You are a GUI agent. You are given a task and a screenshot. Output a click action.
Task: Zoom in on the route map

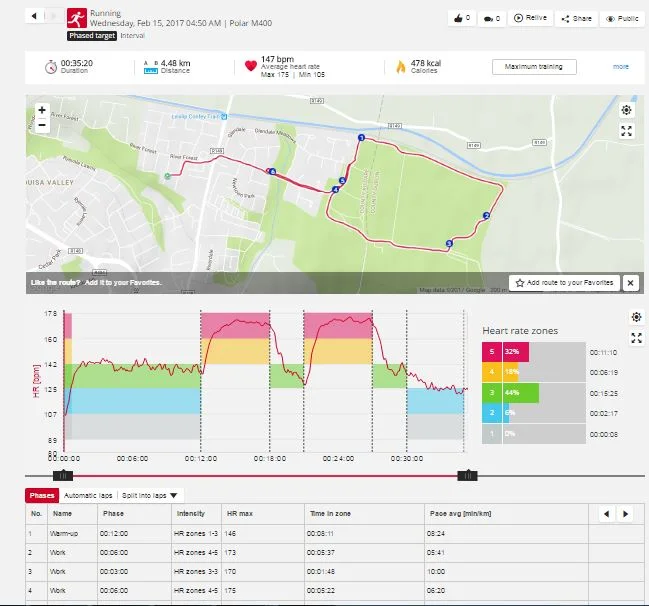click(x=42, y=111)
